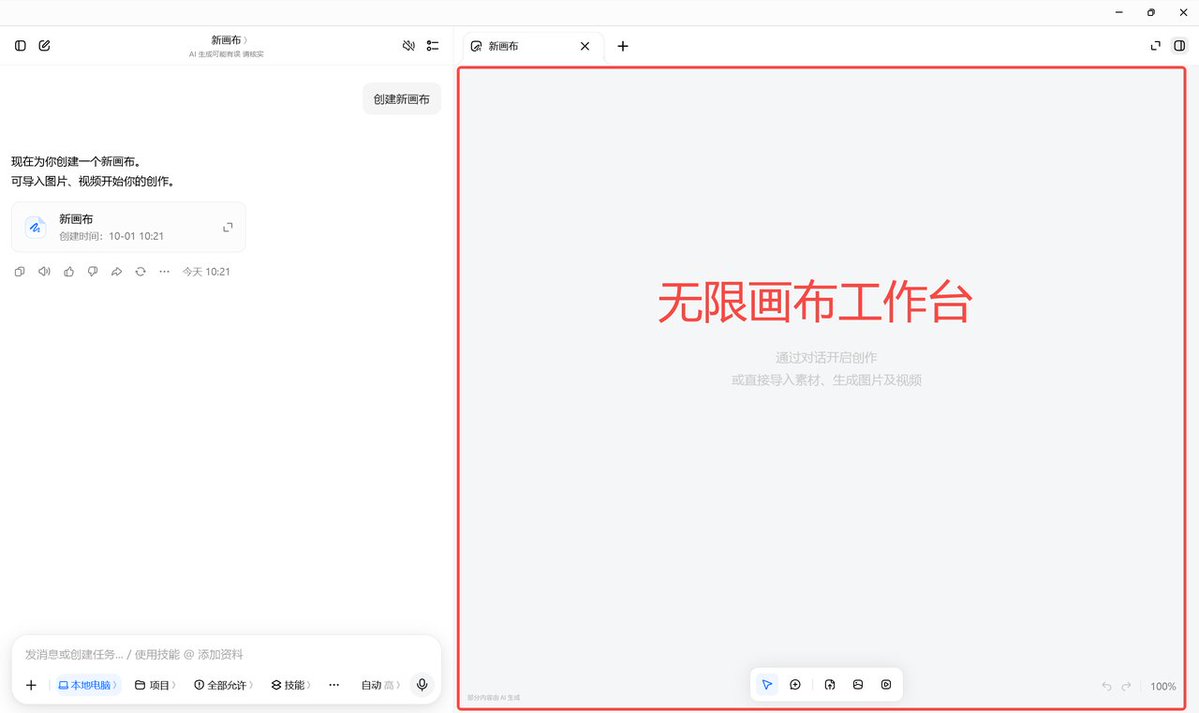Click the 创建新画布 message bubble
The image size is (1199, 713).
tap(401, 99)
